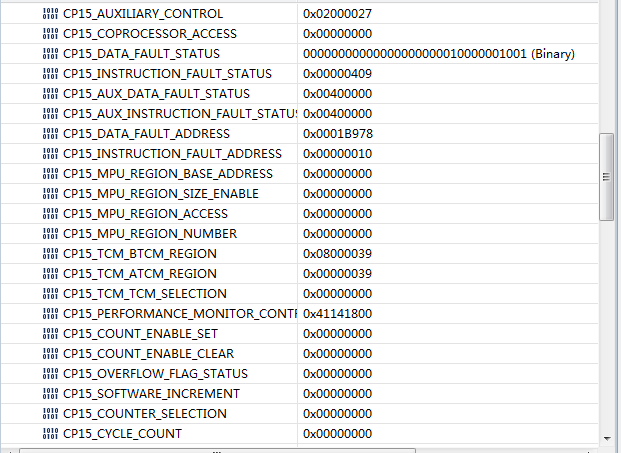Click the register icon beside CP15_AUXILIARY_CONTROL
Image resolution: width=621 pixels, height=453 pixels.
(x=50, y=14)
